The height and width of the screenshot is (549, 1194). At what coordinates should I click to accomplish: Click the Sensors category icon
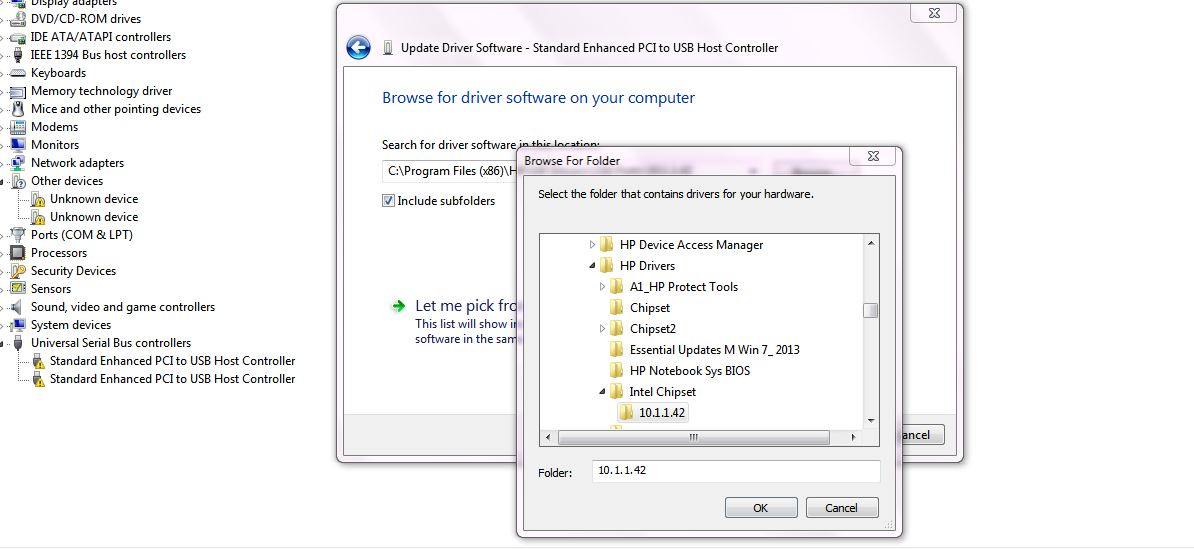click(18, 289)
